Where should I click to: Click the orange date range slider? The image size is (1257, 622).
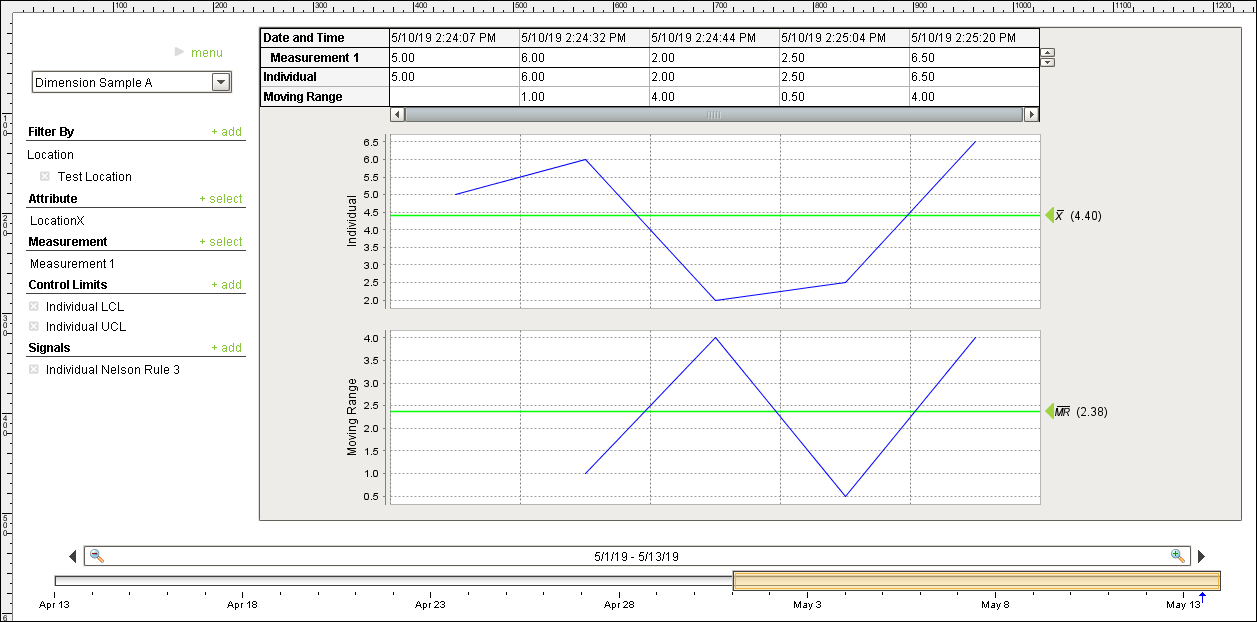pos(976,581)
